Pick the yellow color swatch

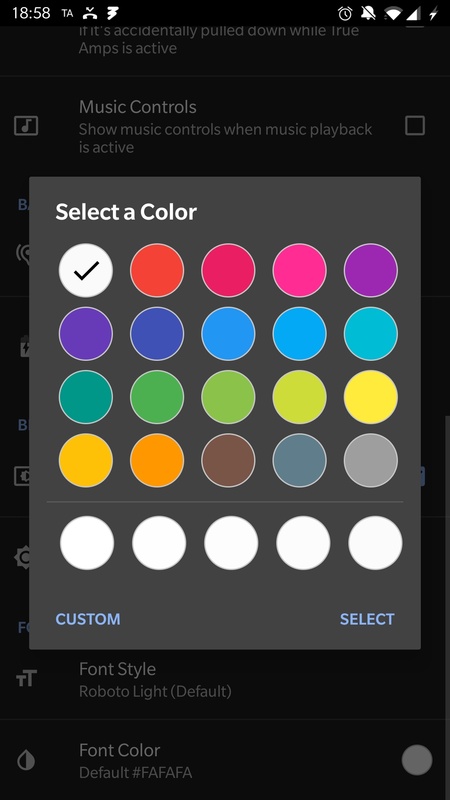click(x=371, y=397)
